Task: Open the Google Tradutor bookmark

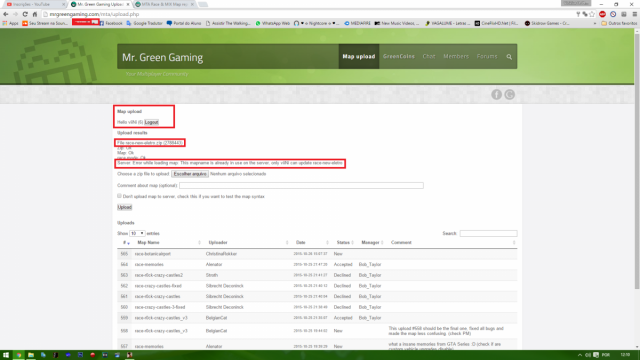Action: 144,23
